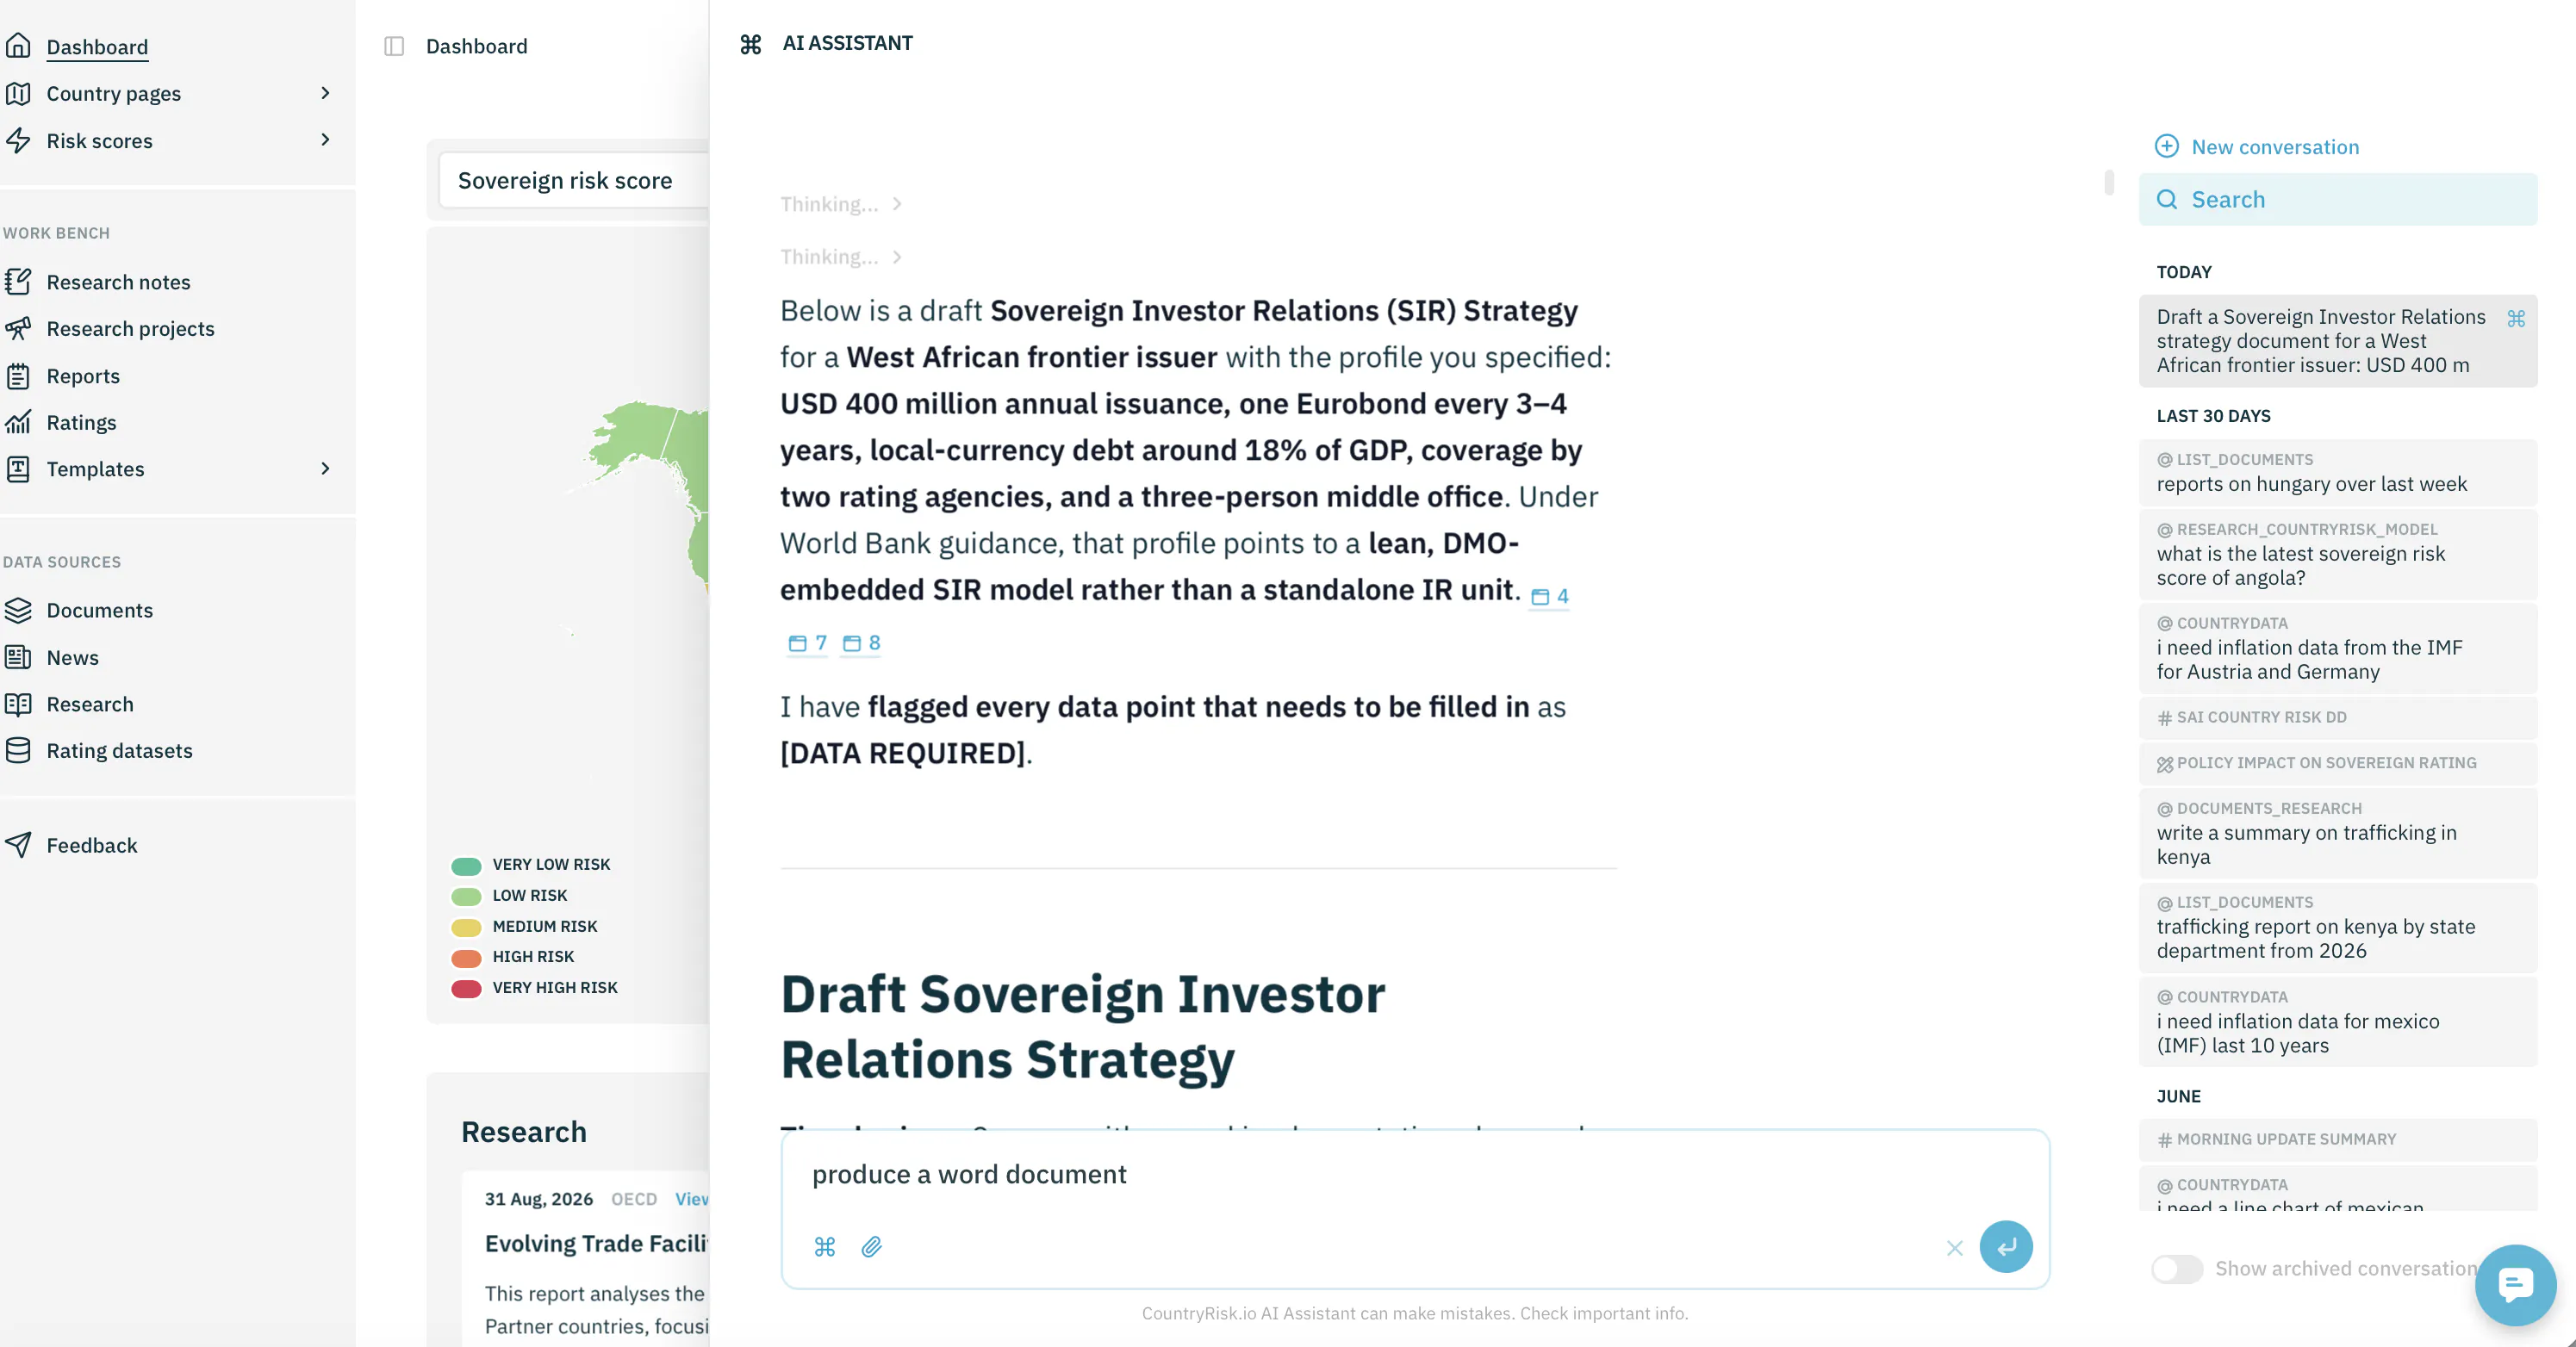Image resolution: width=2576 pixels, height=1347 pixels.
Task: Click the VERY HIGH RISK red legend swatch
Action: click(466, 988)
